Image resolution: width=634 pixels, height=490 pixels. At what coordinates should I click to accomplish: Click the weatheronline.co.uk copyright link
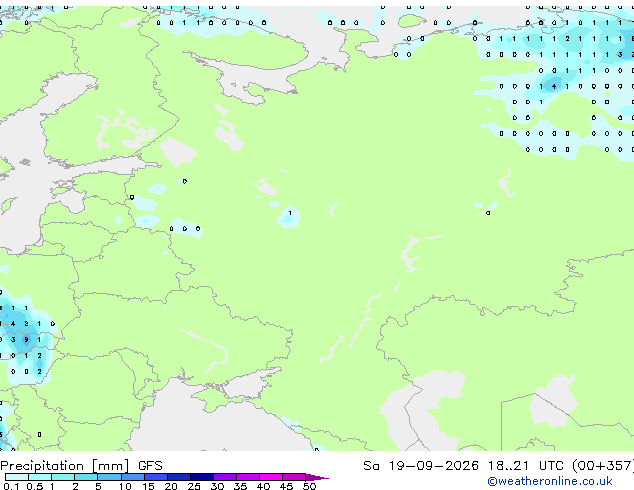tap(550, 481)
